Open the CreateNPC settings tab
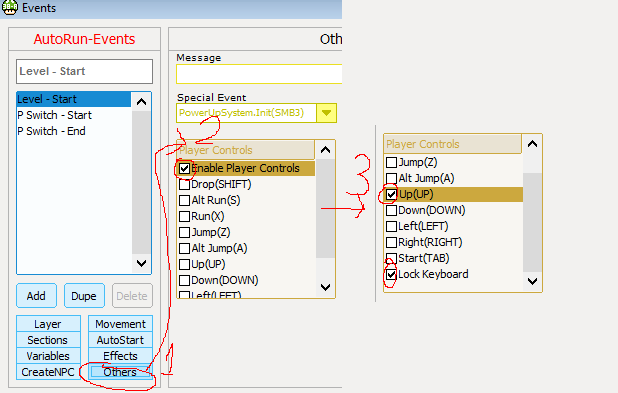Image resolution: width=618 pixels, height=393 pixels. 48,372
